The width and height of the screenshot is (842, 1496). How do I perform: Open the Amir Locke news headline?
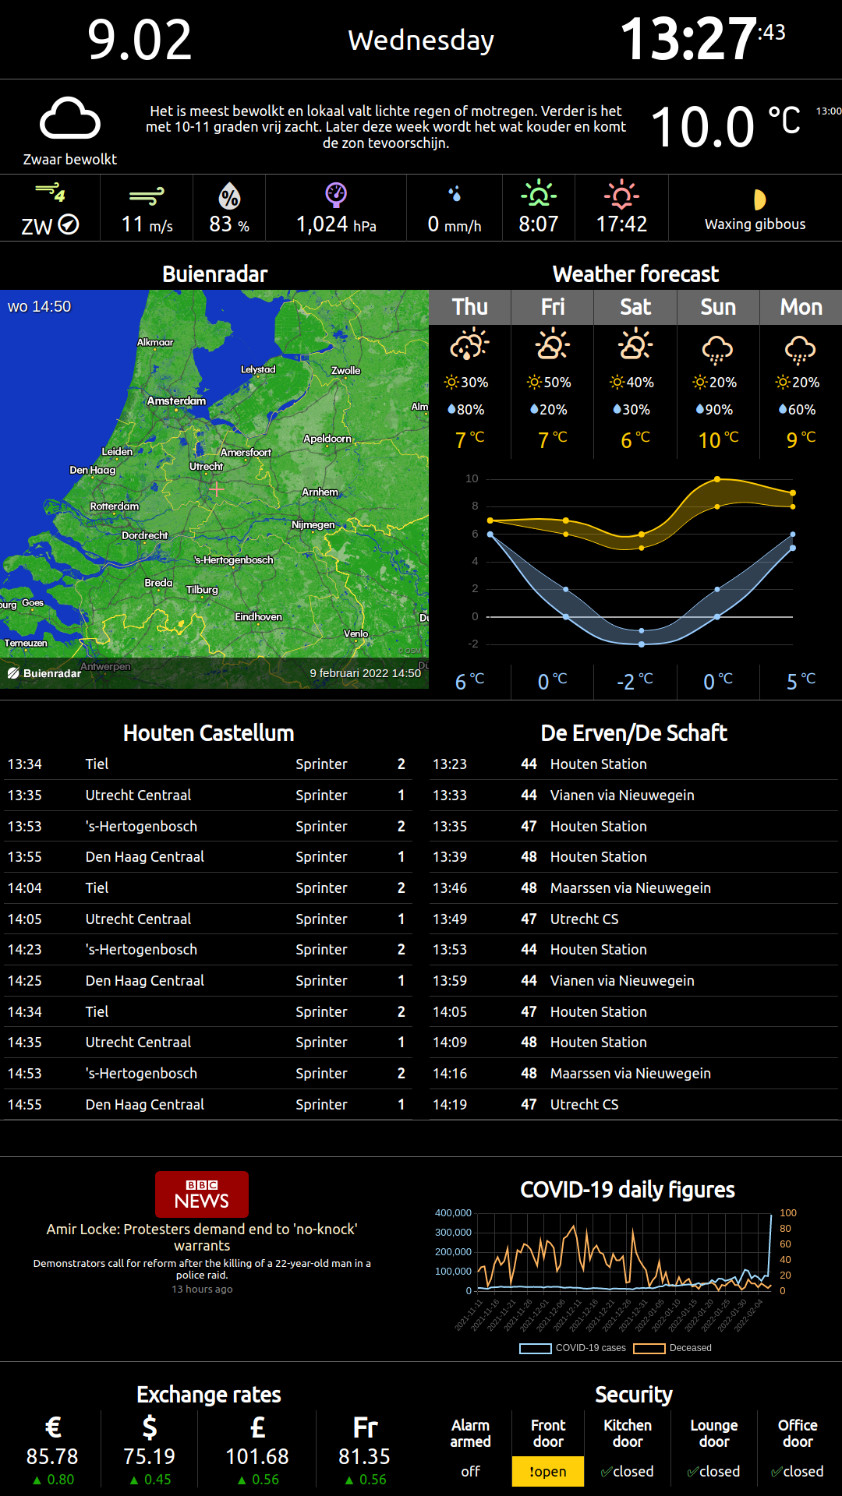click(202, 1237)
